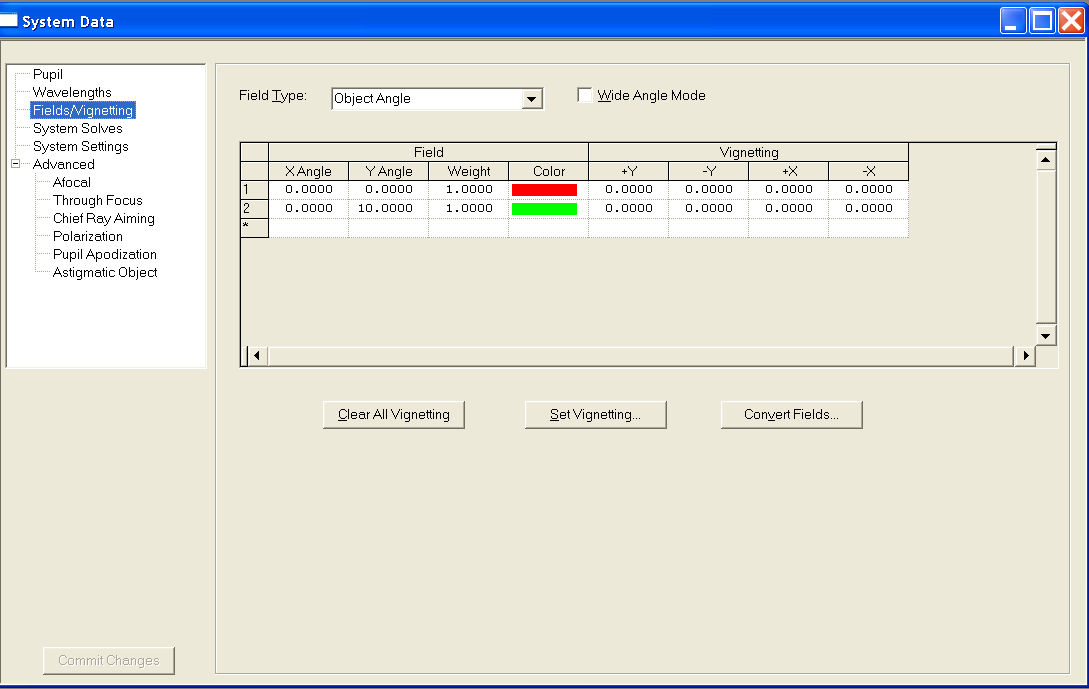Open the Wavelengths settings page
1089x689 pixels.
72,92
